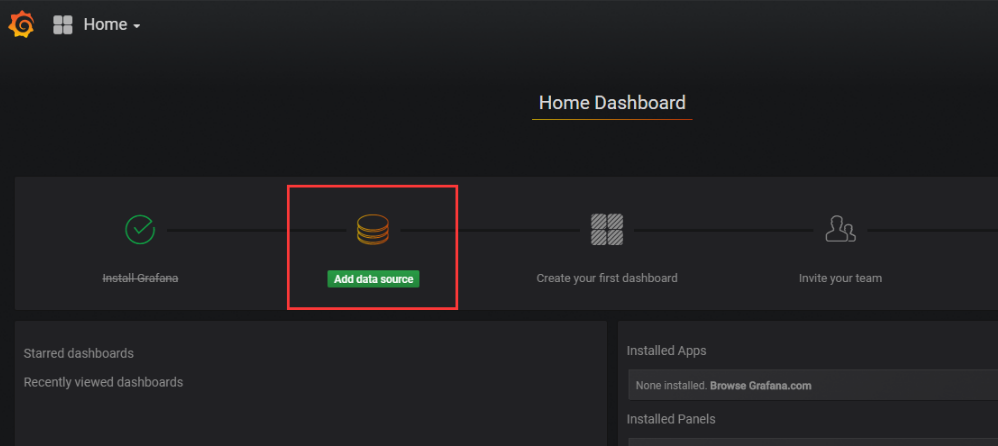The height and width of the screenshot is (446, 998).
Task: Click Create your first dashboard text
Action: [x=607, y=278]
